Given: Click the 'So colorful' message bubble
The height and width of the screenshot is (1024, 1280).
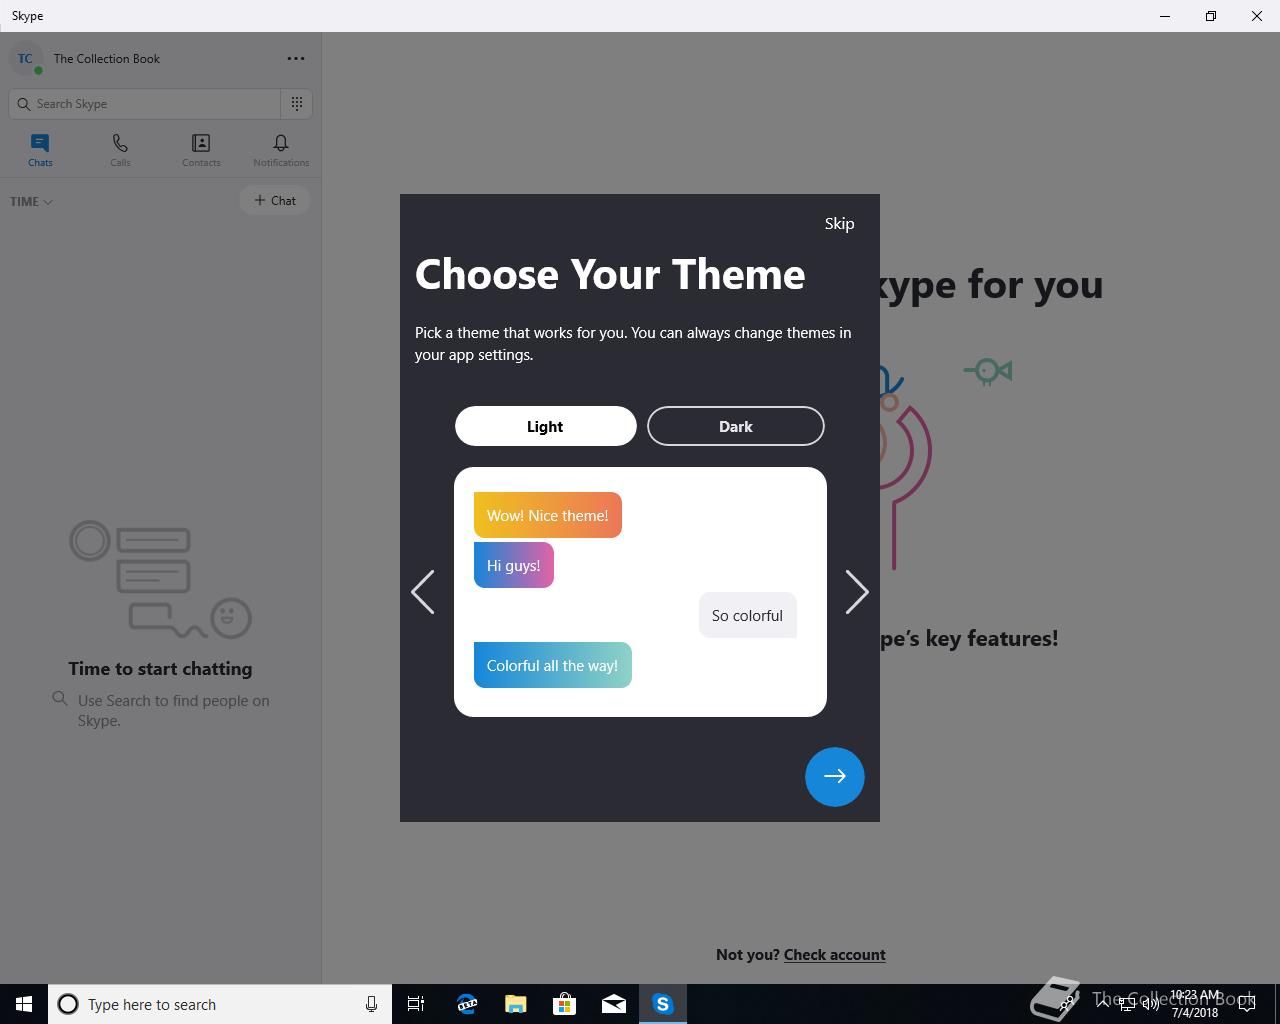Looking at the screenshot, I should click(748, 616).
